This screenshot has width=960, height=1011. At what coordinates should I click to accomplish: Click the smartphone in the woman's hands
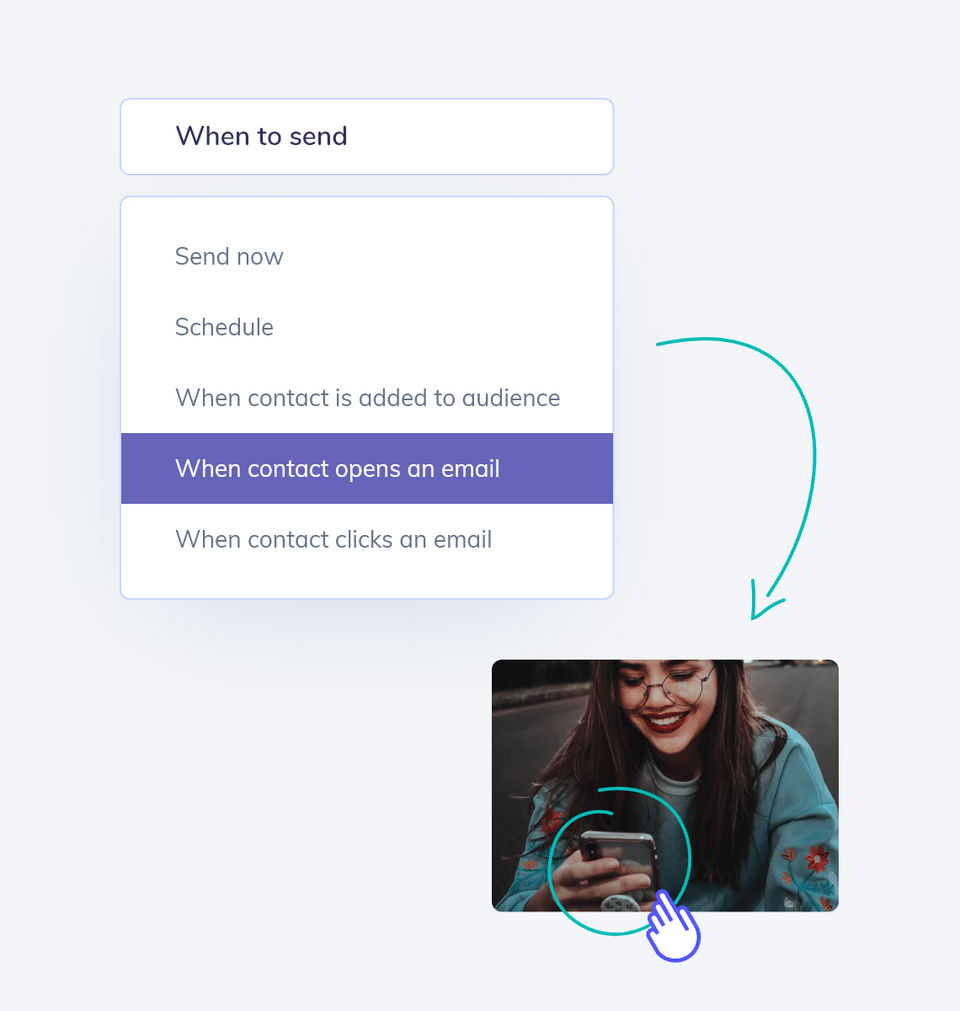pos(618,858)
